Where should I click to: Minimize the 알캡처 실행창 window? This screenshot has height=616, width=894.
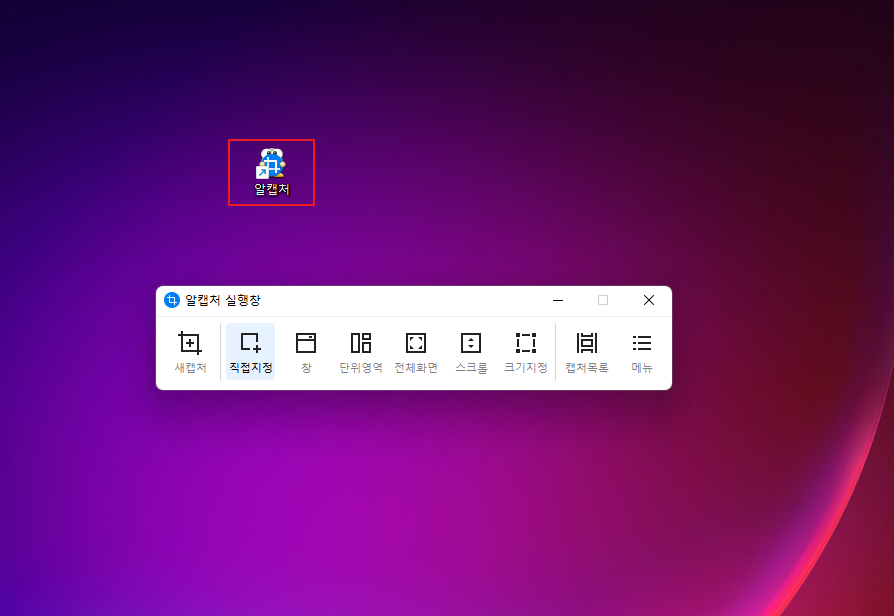coord(558,300)
